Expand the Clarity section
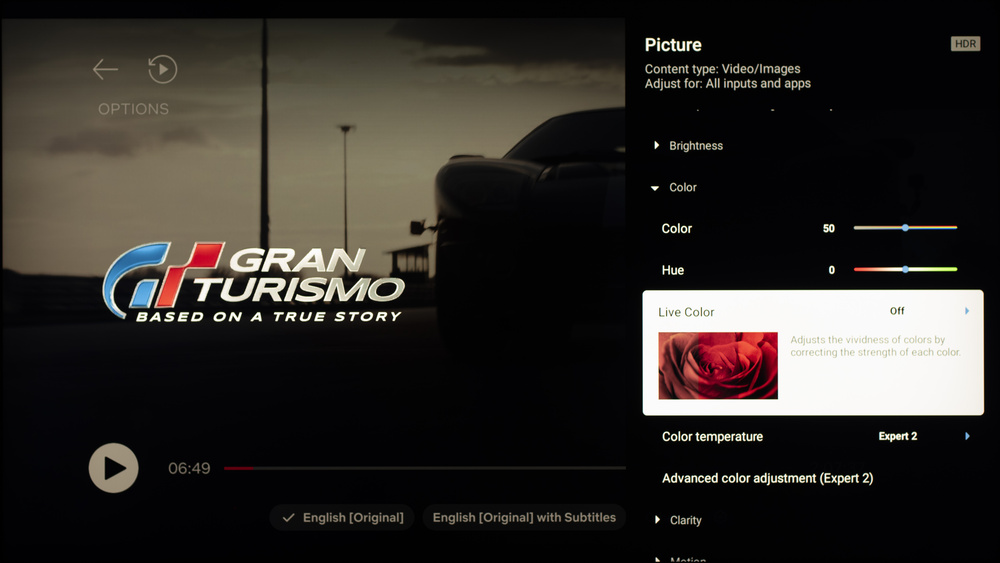1000x563 pixels. coord(685,520)
